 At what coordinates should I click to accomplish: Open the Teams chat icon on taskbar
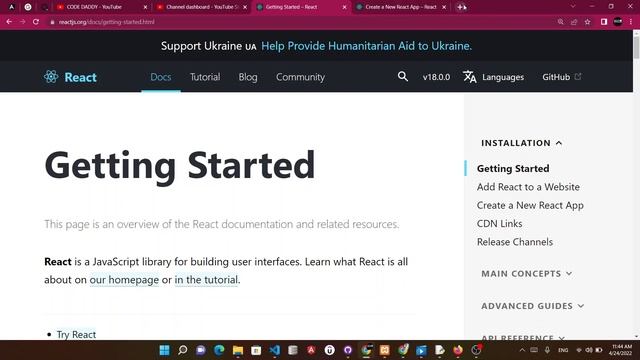(x=201, y=350)
